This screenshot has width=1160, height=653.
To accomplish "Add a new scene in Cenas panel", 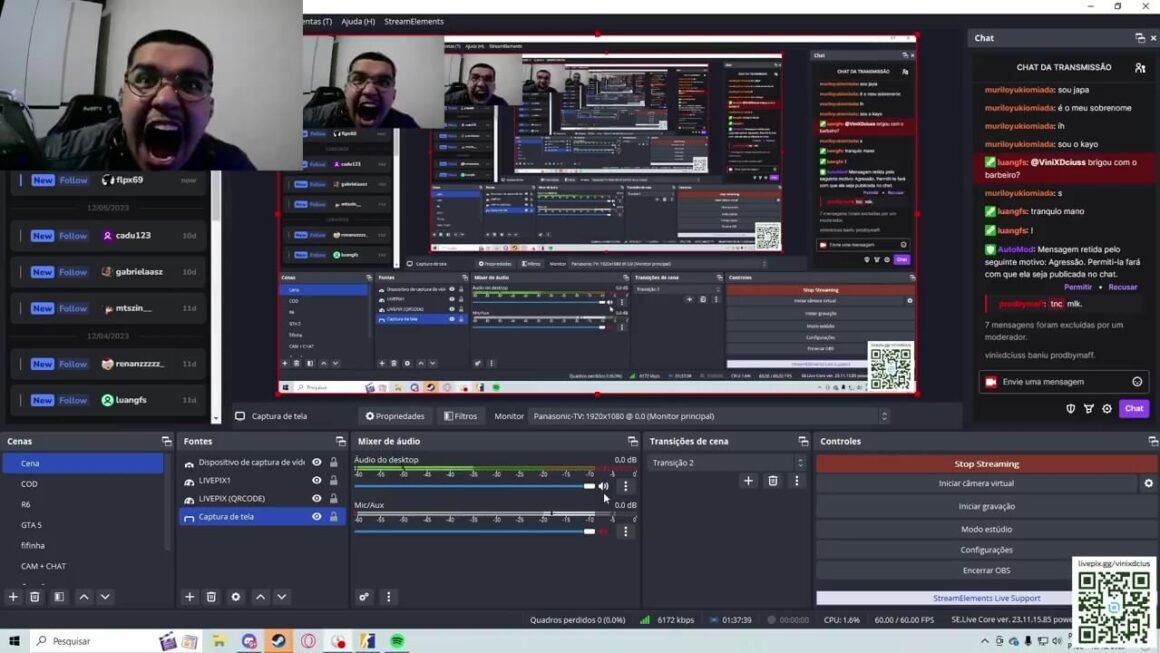I will (x=13, y=597).
